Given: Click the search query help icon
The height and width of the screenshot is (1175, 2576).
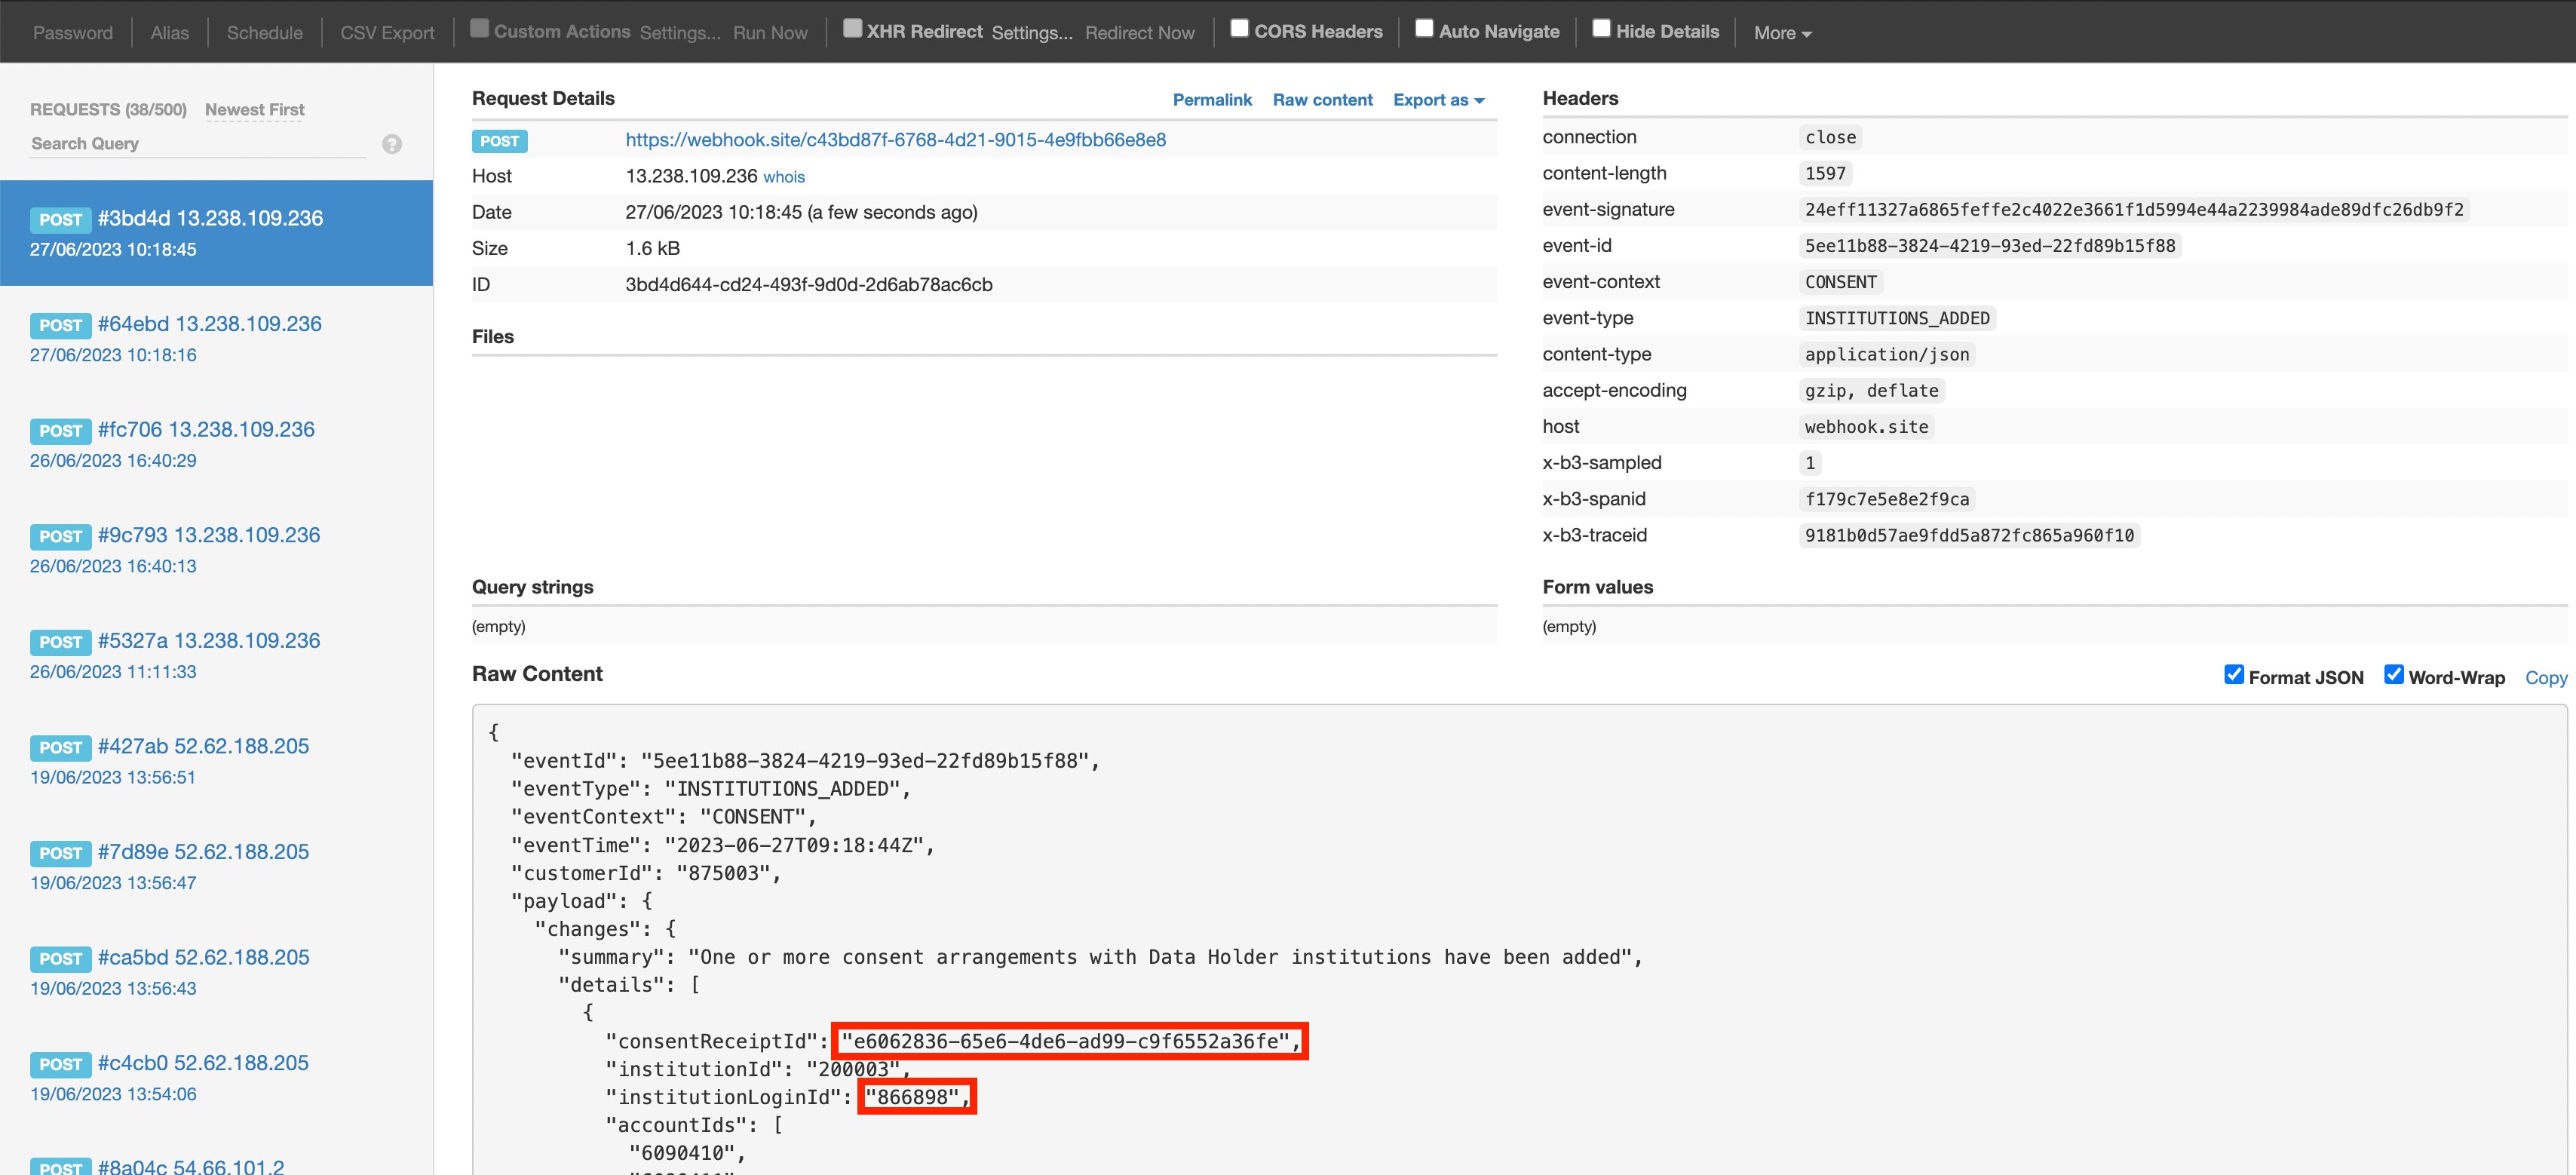Looking at the screenshot, I should [x=392, y=144].
